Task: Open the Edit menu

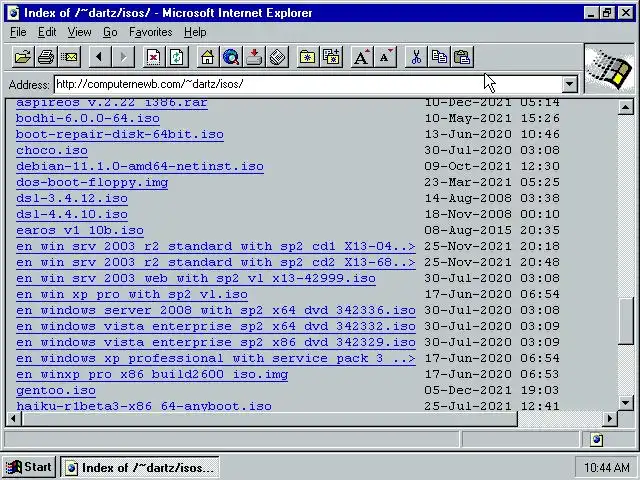Action: (47, 32)
